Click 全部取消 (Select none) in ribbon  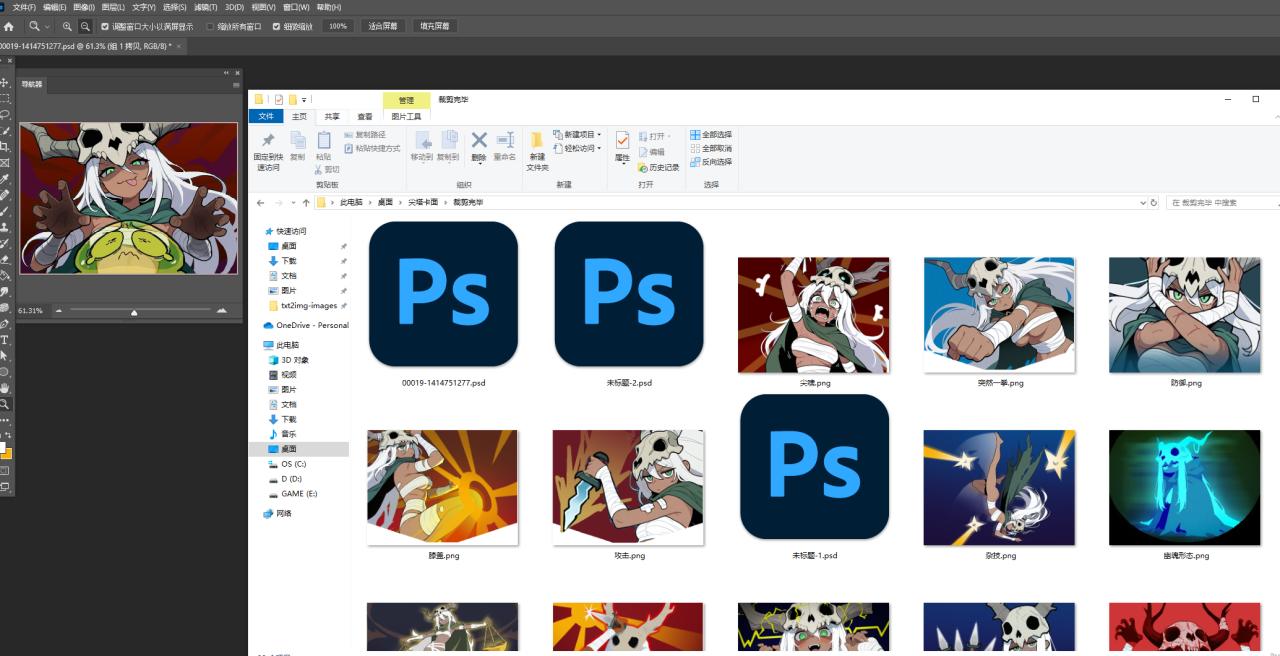711,148
